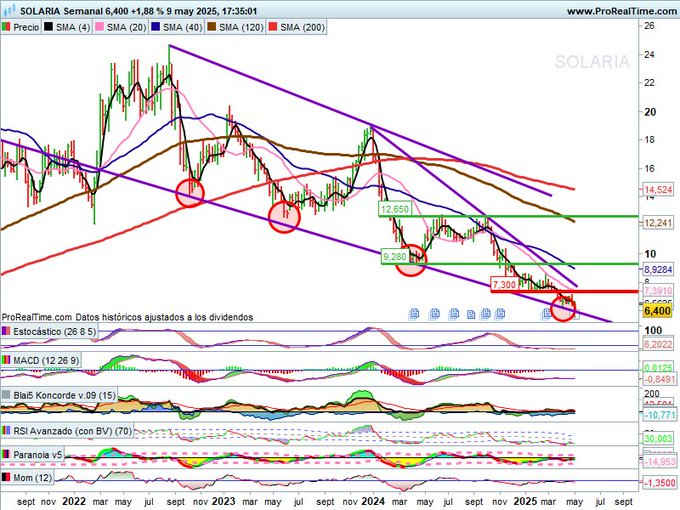Click the Precio candlestick legend icon
The image size is (680, 510).
[x=6, y=27]
